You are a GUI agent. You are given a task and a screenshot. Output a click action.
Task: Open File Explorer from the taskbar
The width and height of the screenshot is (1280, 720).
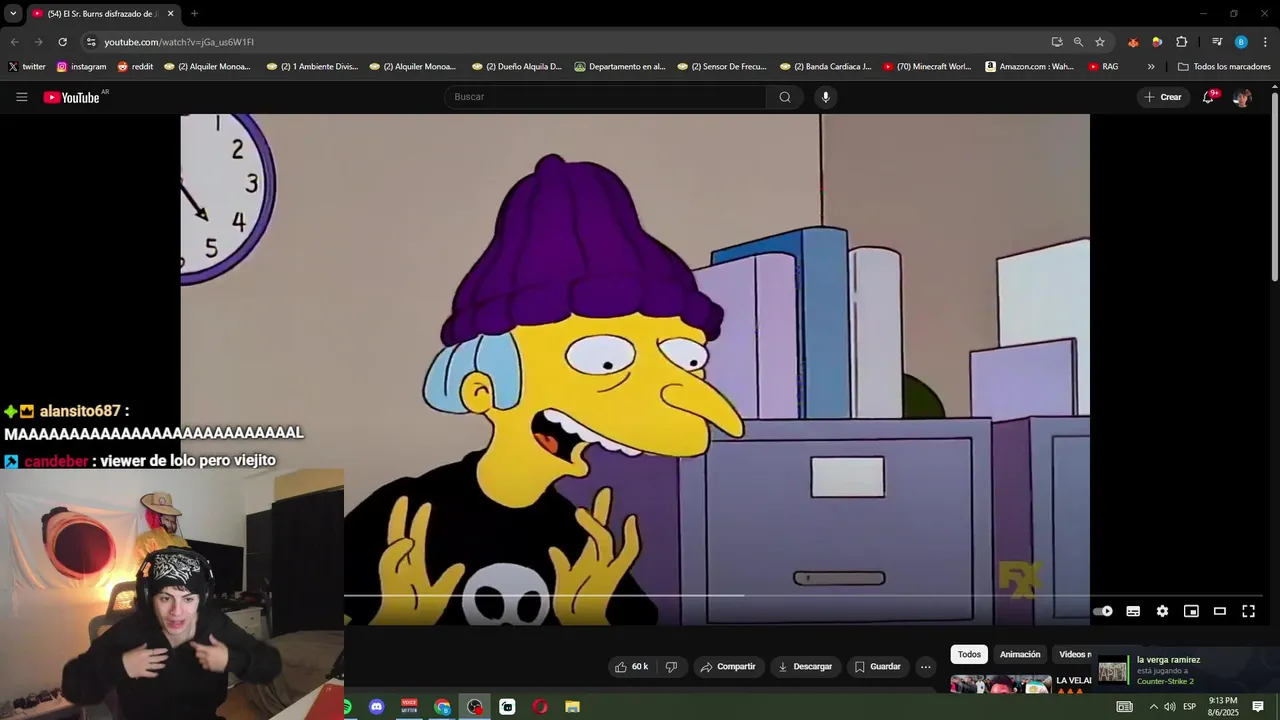(x=572, y=707)
